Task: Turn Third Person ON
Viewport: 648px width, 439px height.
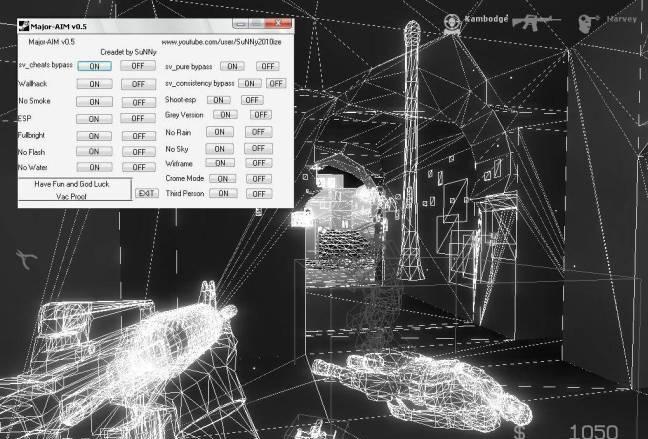Action: click(223, 193)
